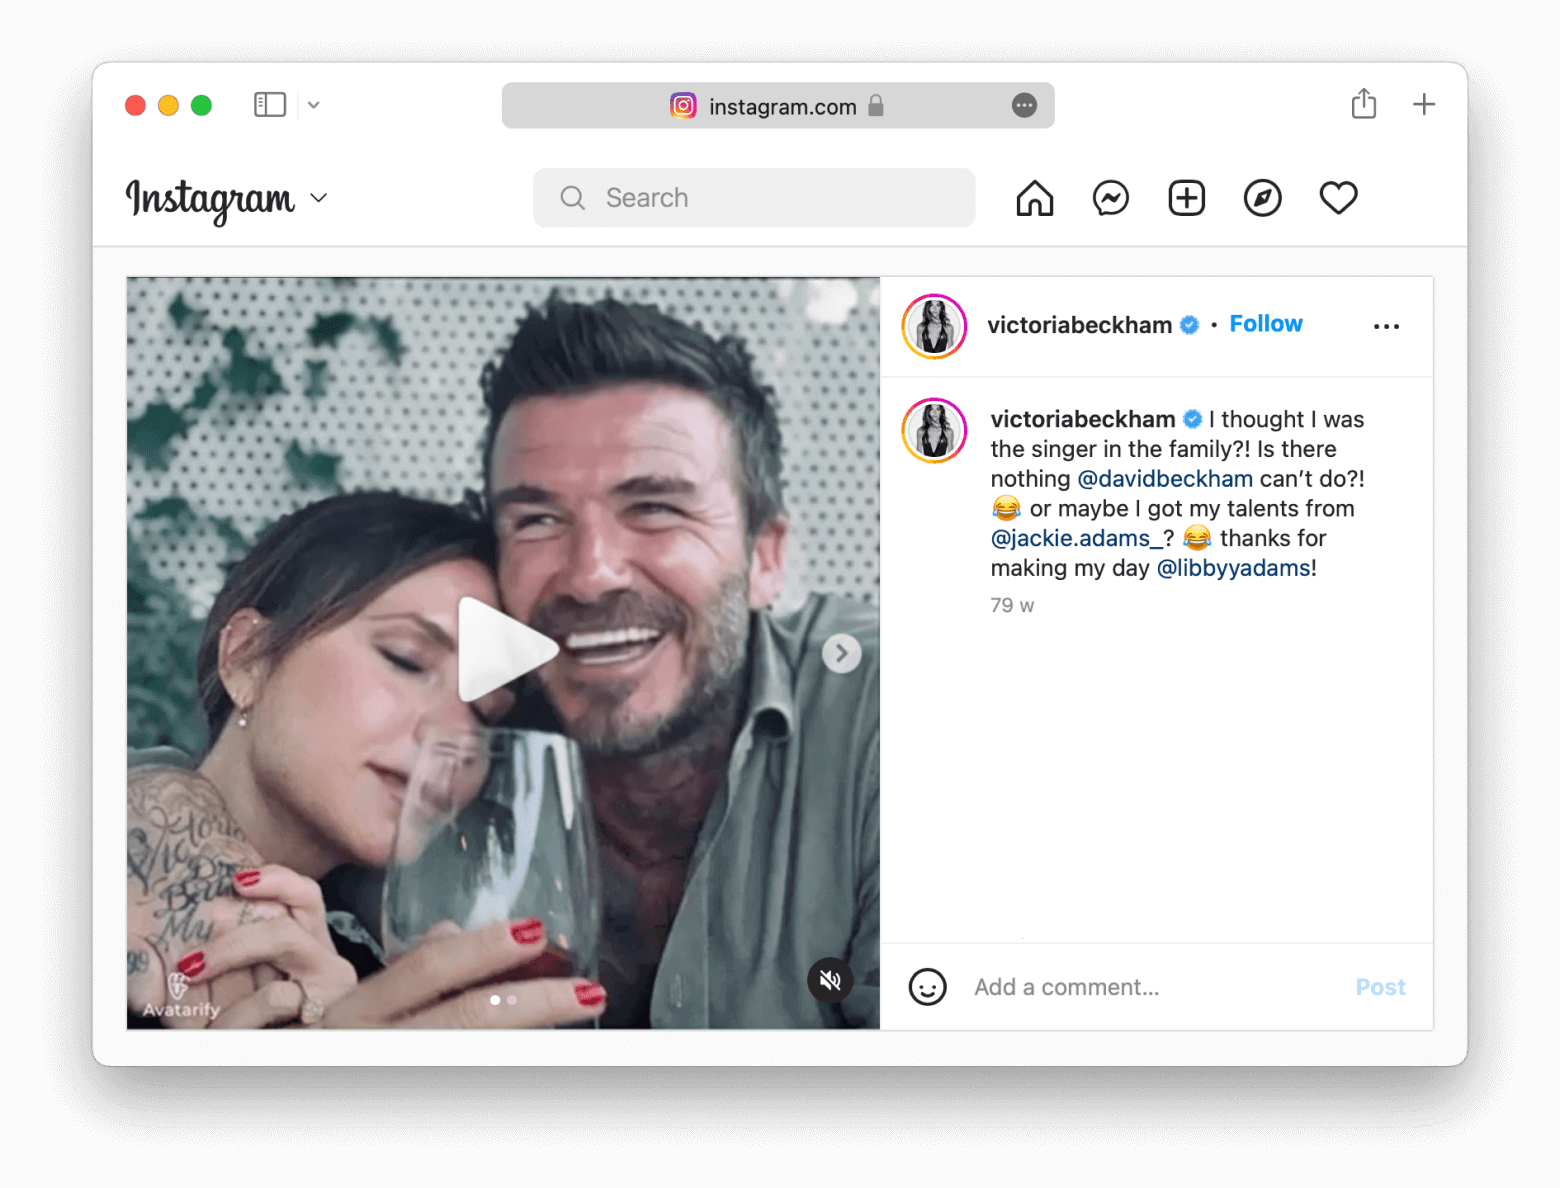The height and width of the screenshot is (1188, 1560).
Task: Open the address bar page options ellipsis
Action: coord(1024,105)
